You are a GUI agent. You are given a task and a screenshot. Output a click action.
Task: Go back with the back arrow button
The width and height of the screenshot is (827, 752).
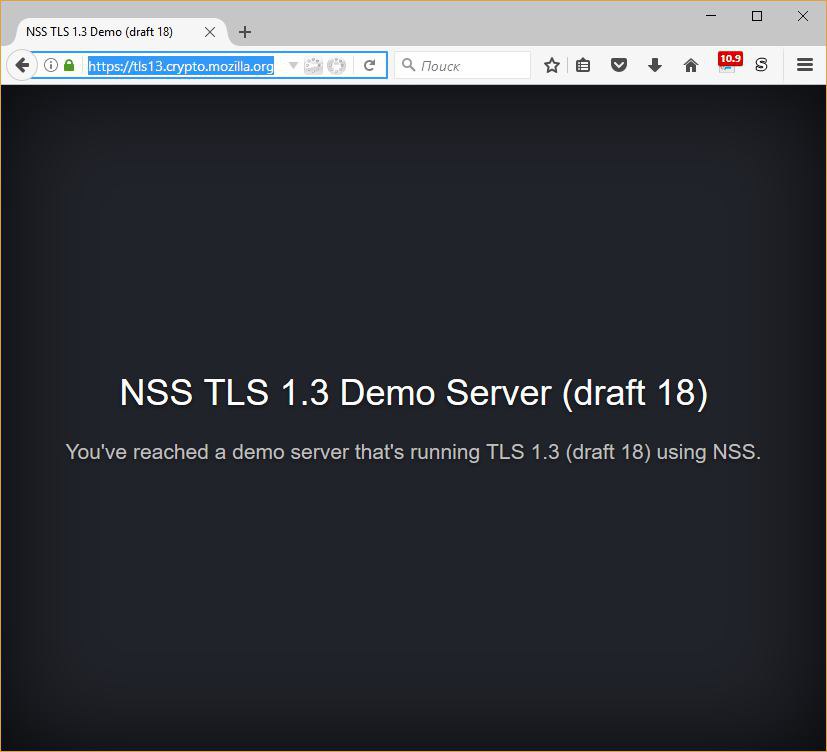(22, 65)
